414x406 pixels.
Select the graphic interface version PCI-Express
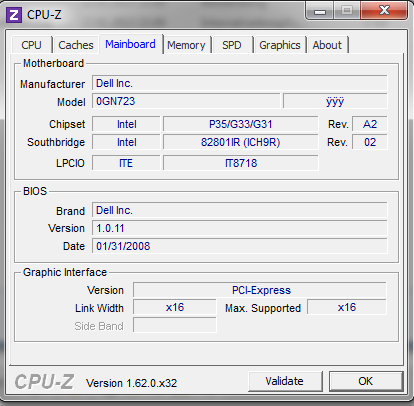coord(260,290)
